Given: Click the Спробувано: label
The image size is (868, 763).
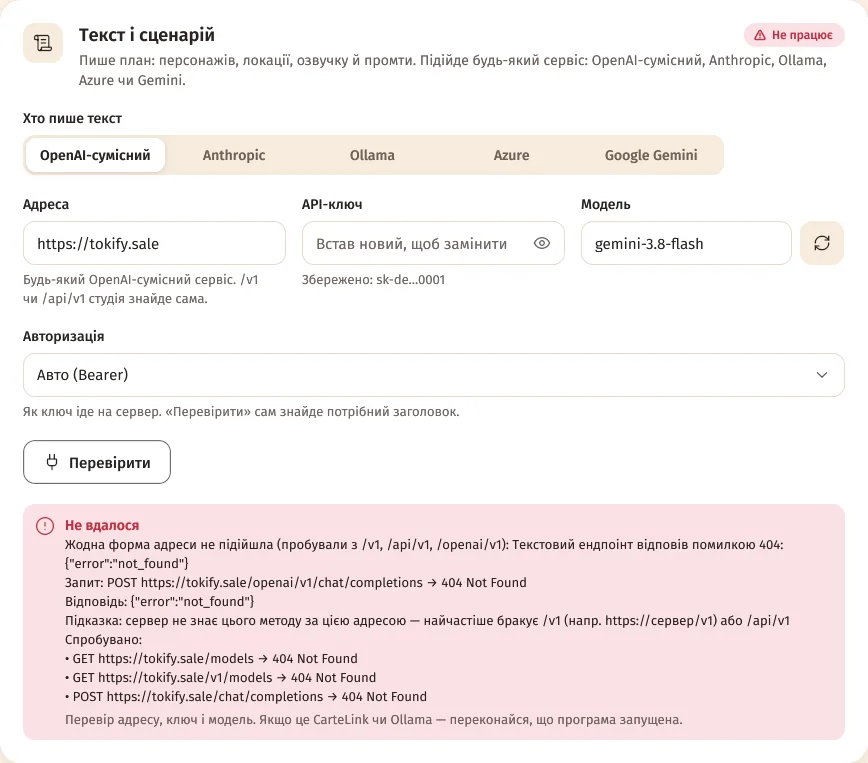Looking at the screenshot, I should tap(104, 640).
